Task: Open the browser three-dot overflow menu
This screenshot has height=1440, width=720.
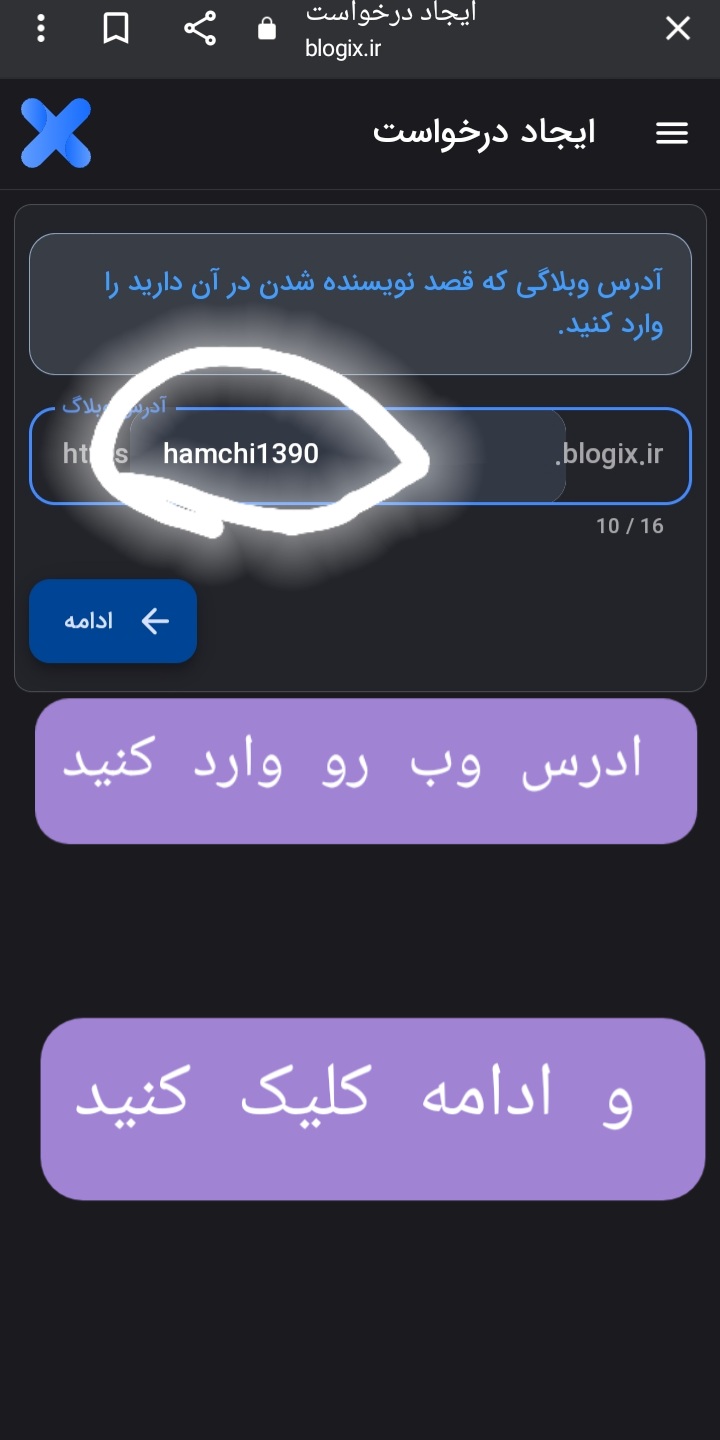Action: tap(40, 28)
